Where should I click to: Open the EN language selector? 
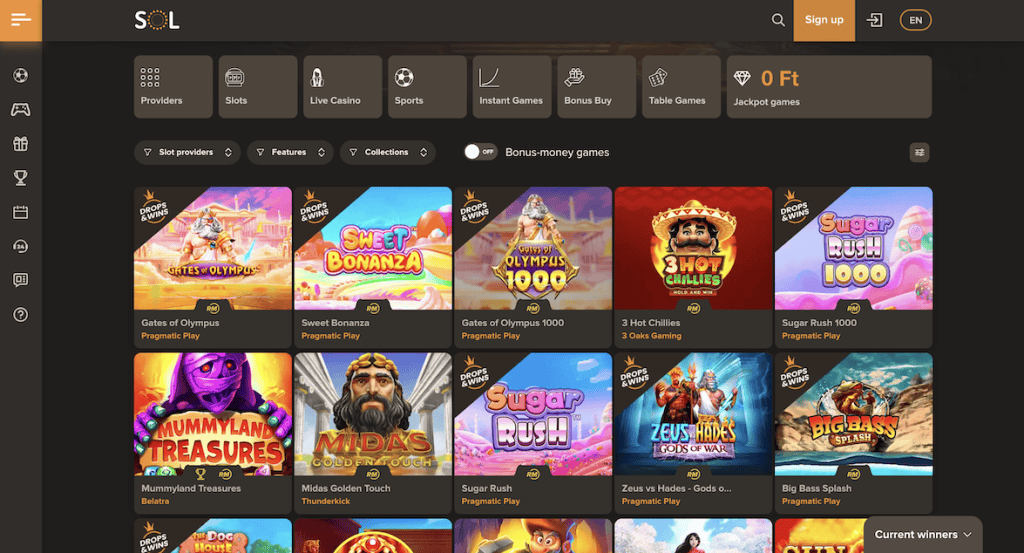click(915, 20)
